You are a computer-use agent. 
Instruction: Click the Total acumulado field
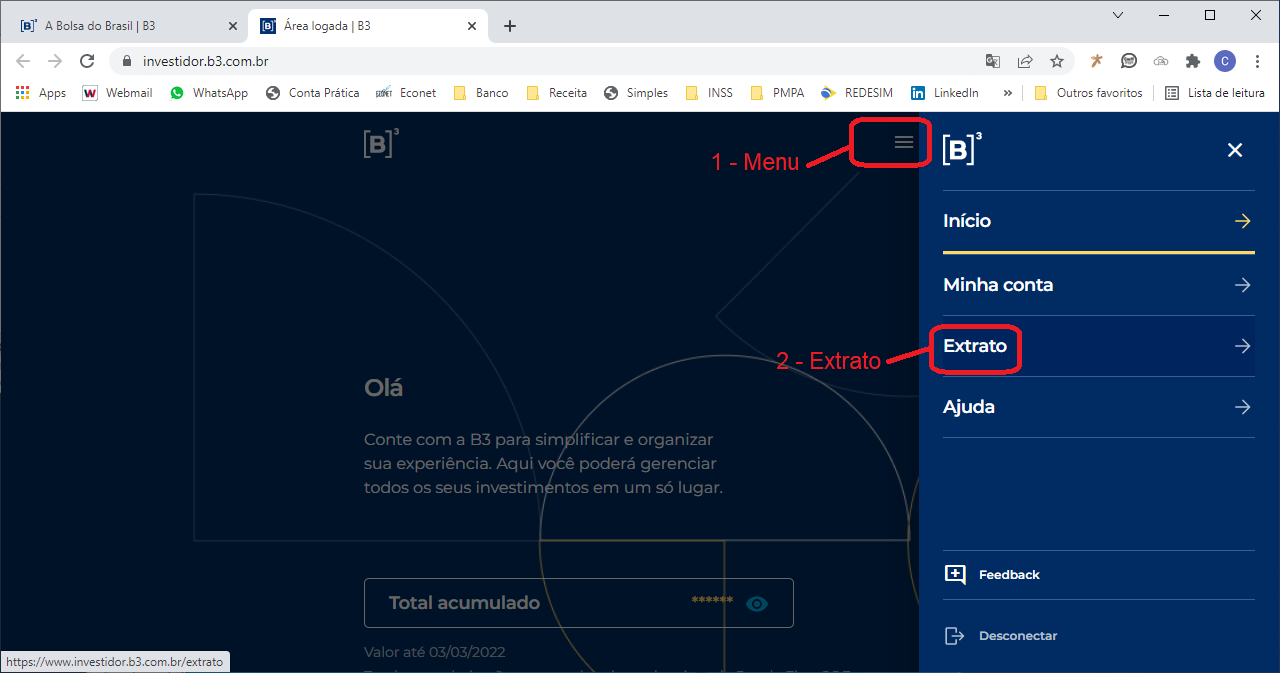pos(579,603)
